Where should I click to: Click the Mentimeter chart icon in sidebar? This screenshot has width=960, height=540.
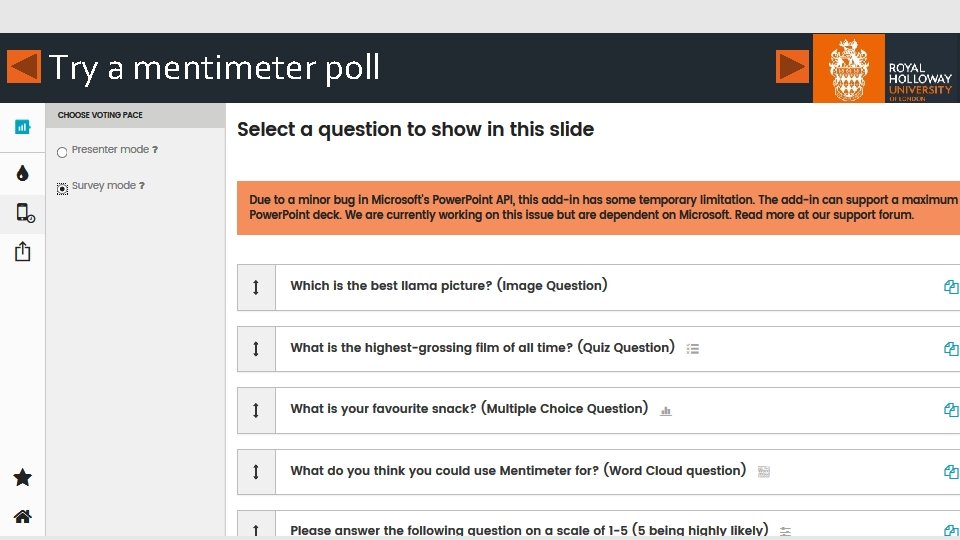coord(22,127)
